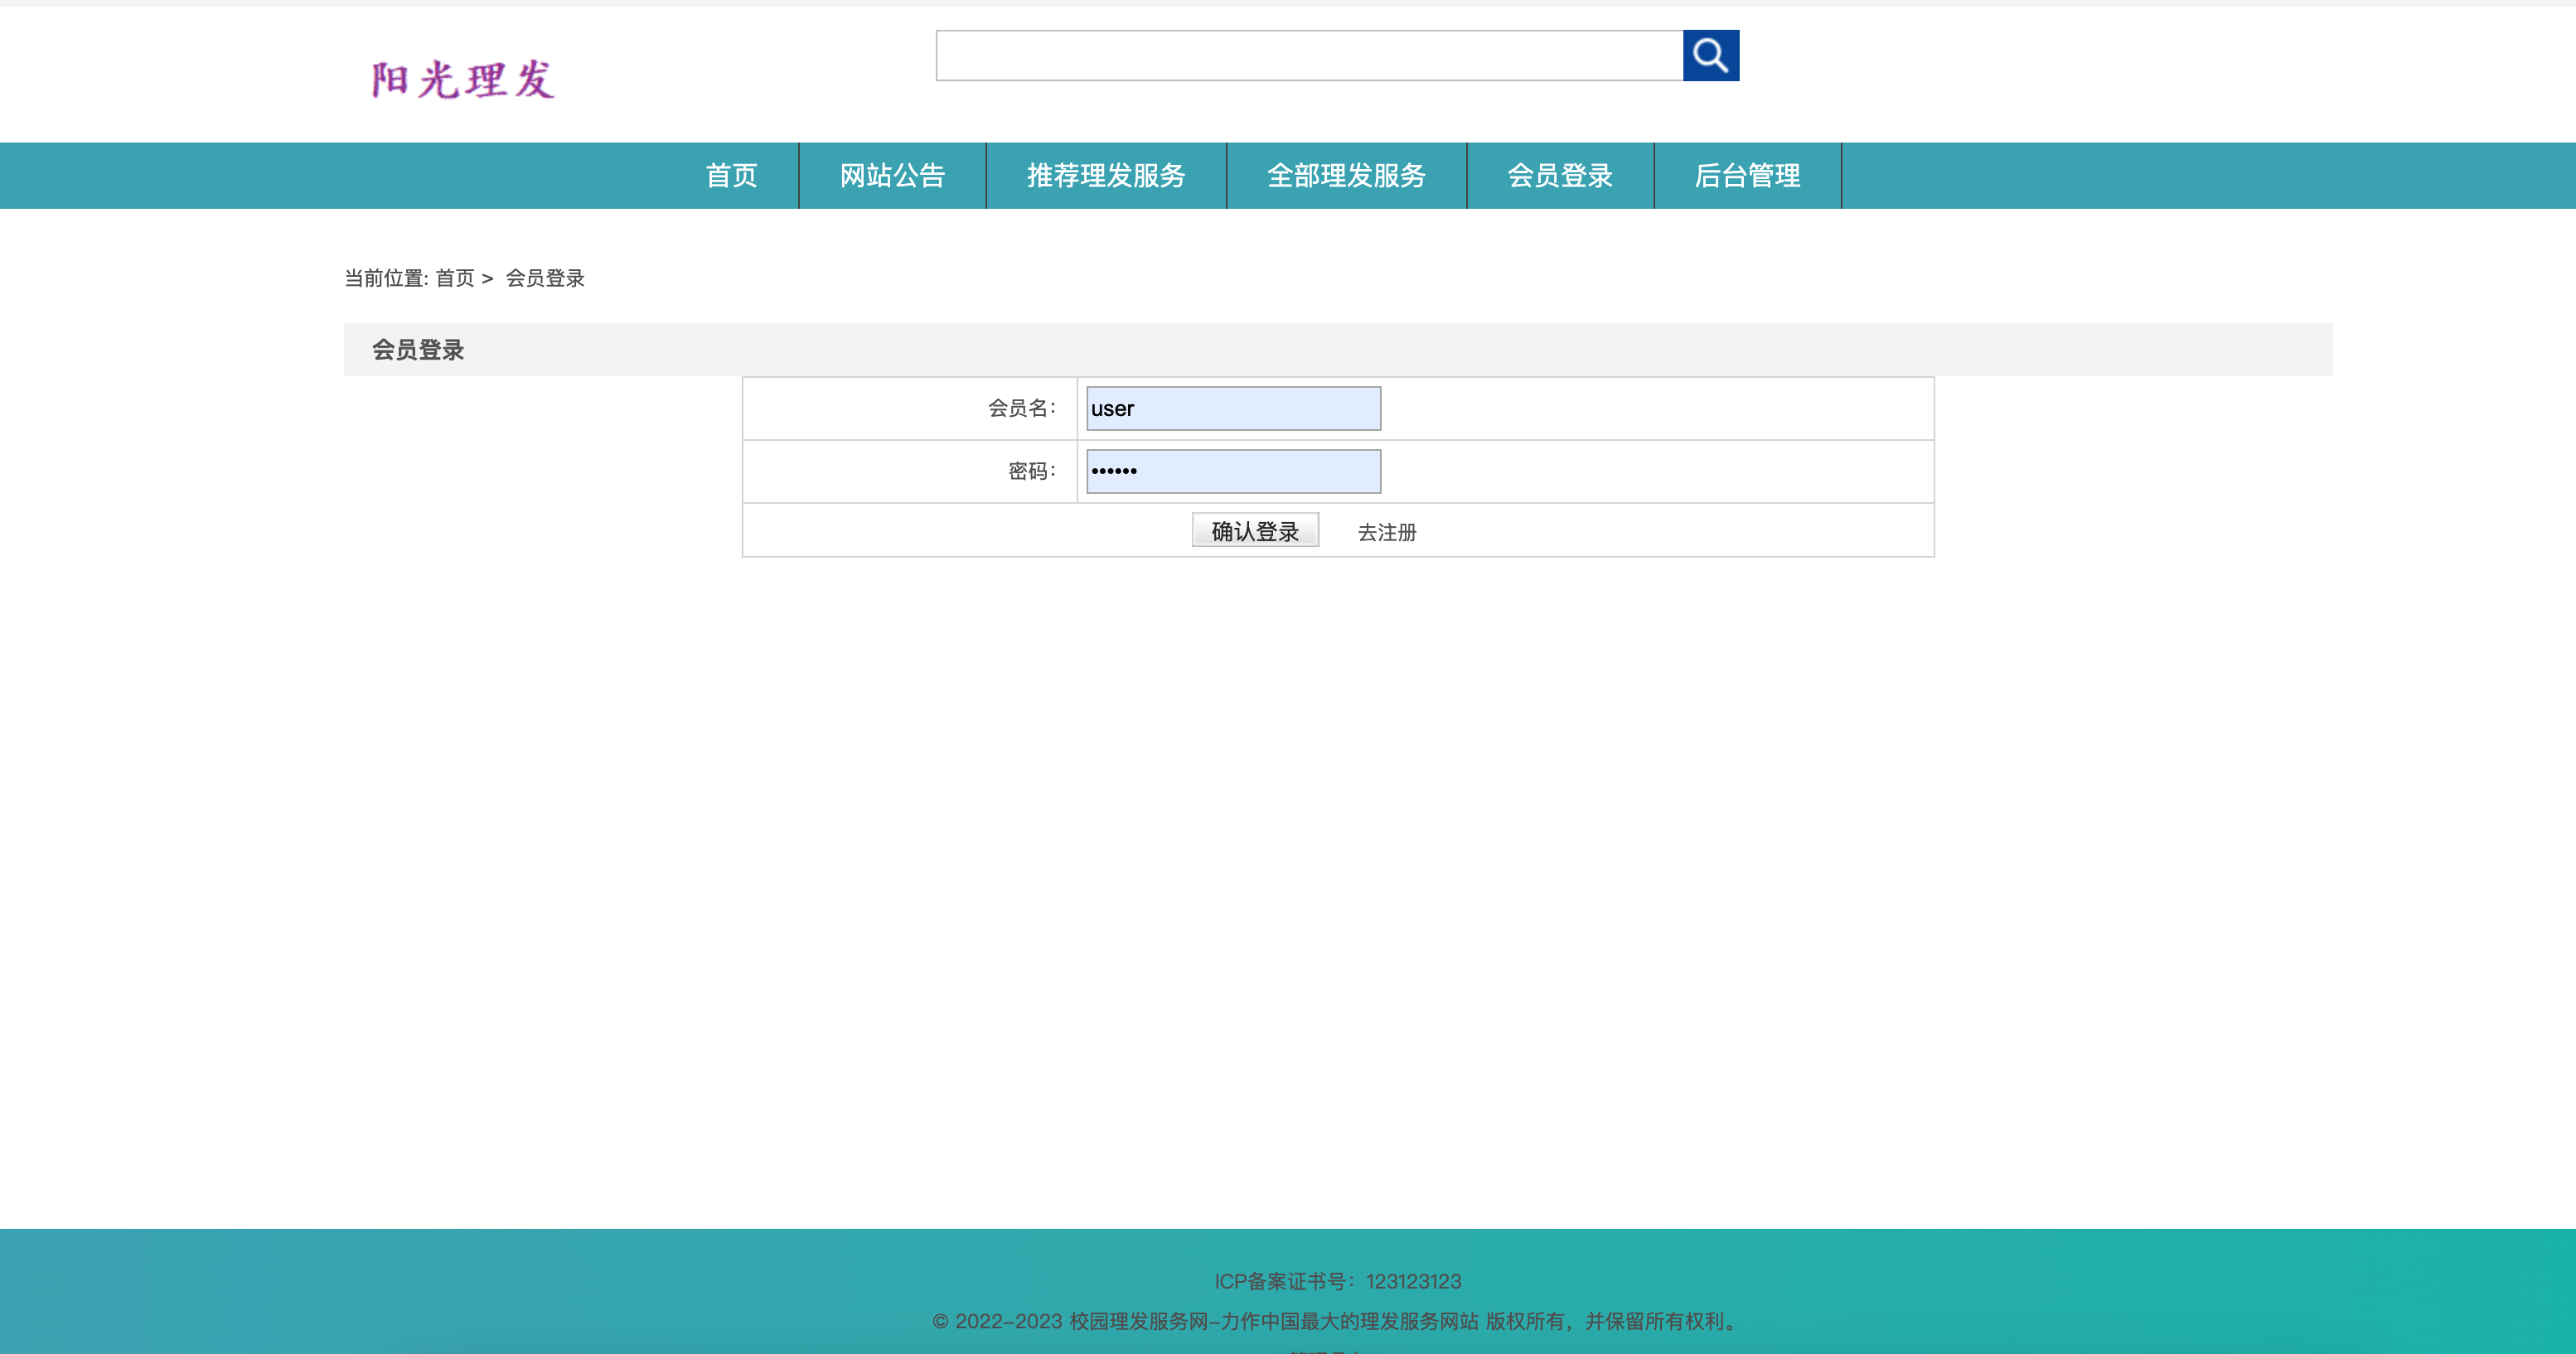Focus the 会员名 username field

click(x=1232, y=408)
